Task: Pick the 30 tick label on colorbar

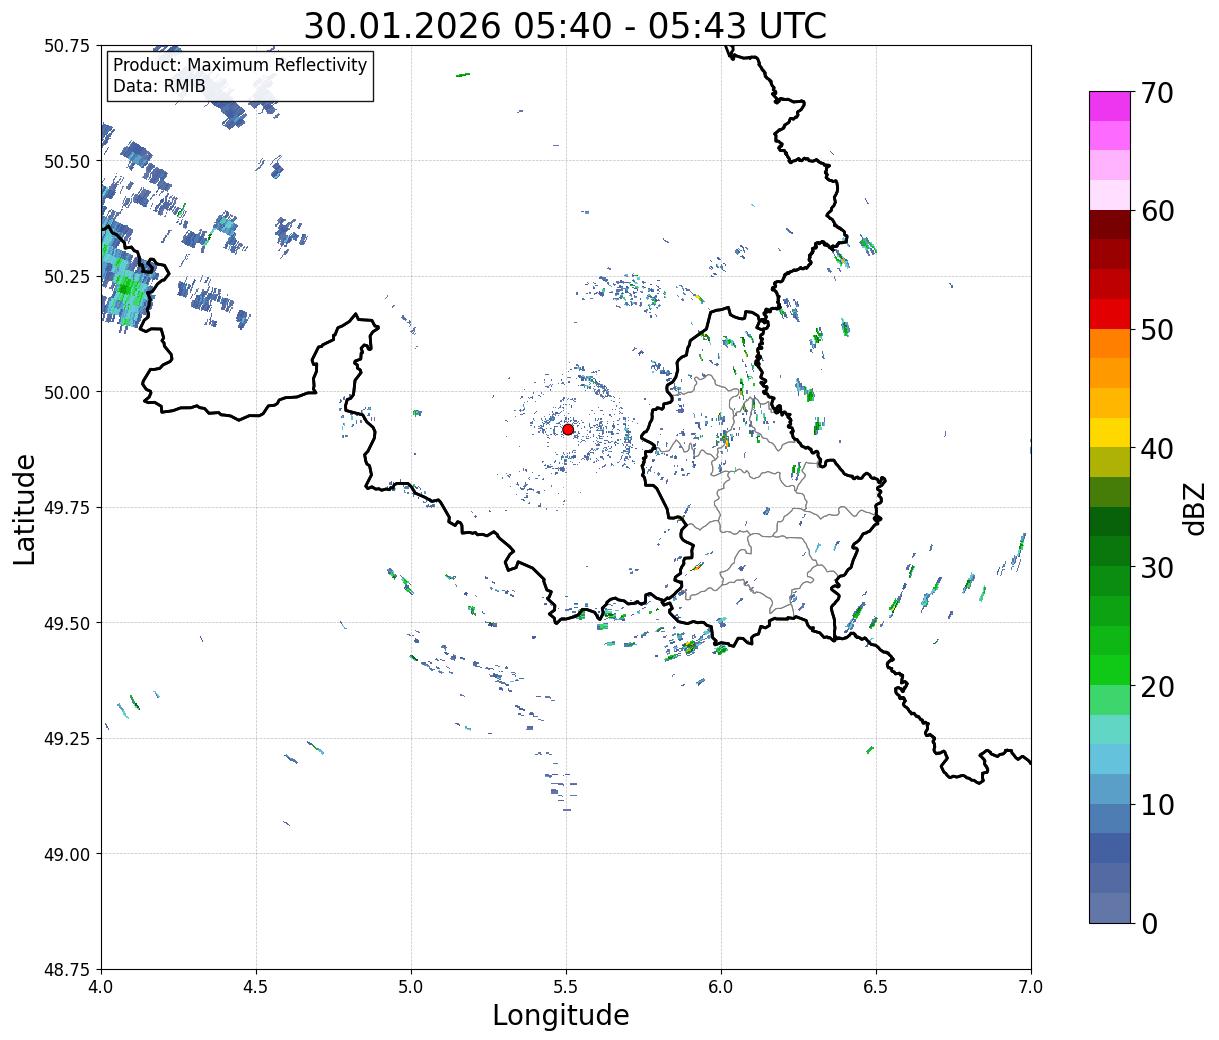Action: pyautogui.click(x=1156, y=568)
